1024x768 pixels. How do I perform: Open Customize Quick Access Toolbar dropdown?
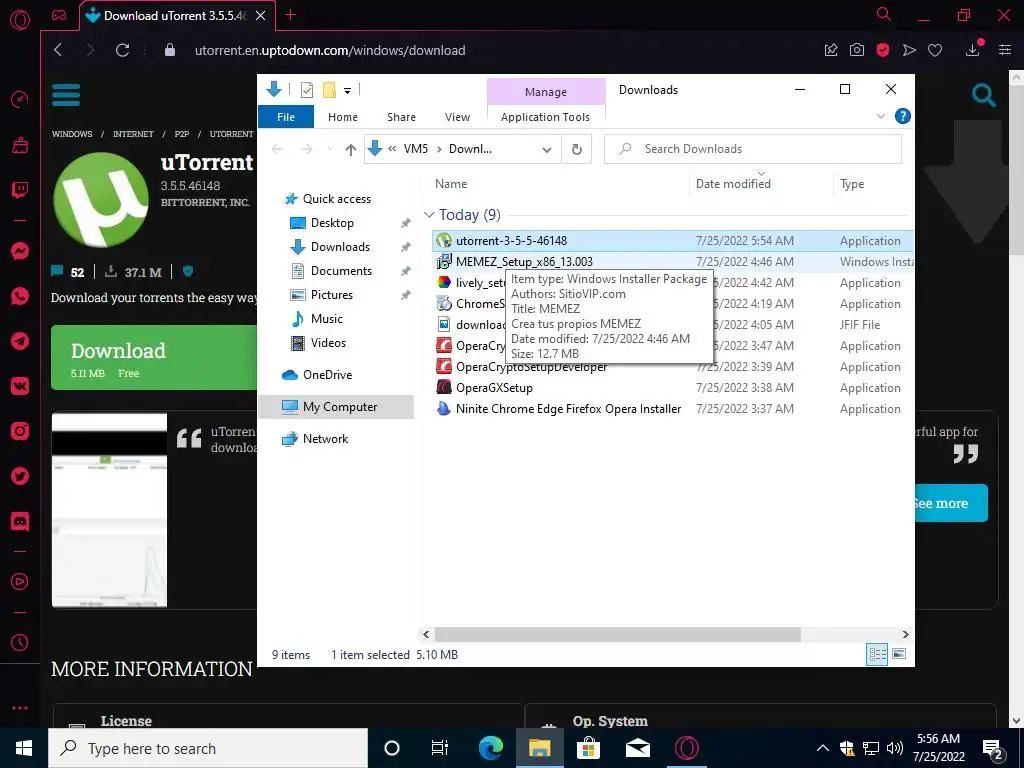pos(347,91)
